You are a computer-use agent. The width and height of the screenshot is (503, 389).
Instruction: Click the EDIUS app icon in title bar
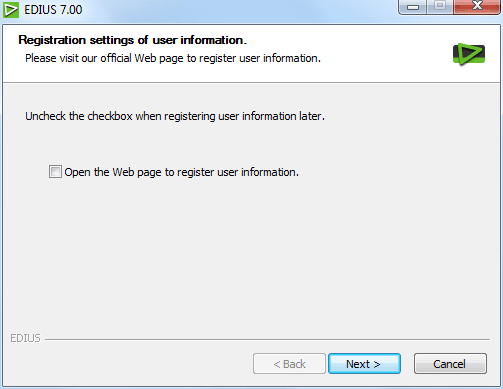[x=11, y=10]
